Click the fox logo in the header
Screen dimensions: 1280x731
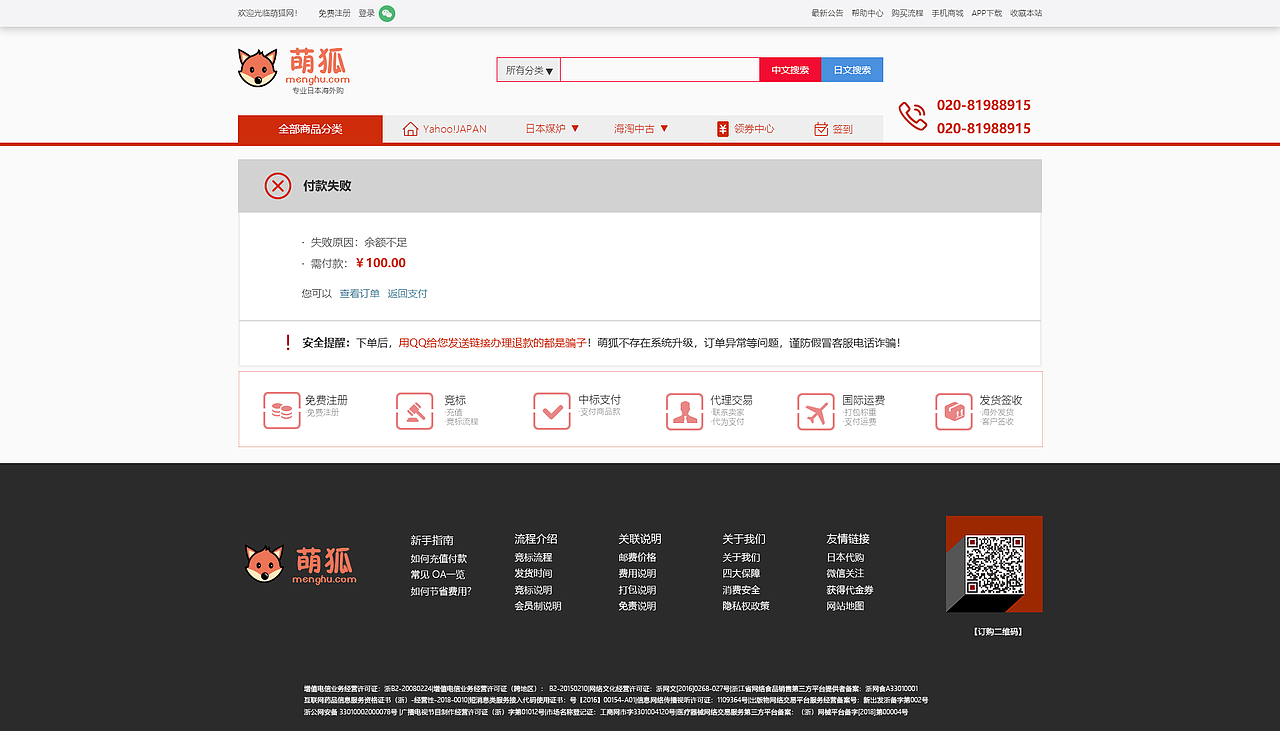click(x=258, y=69)
